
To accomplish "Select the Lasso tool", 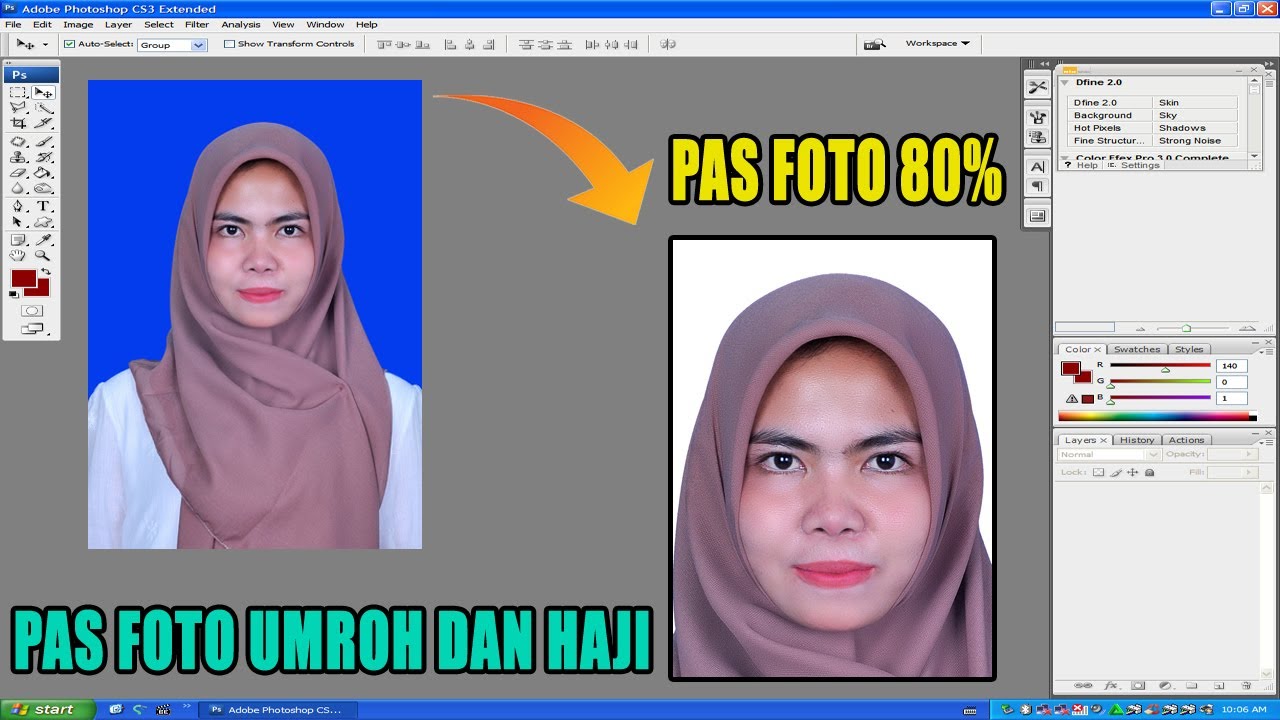I will [x=18, y=107].
